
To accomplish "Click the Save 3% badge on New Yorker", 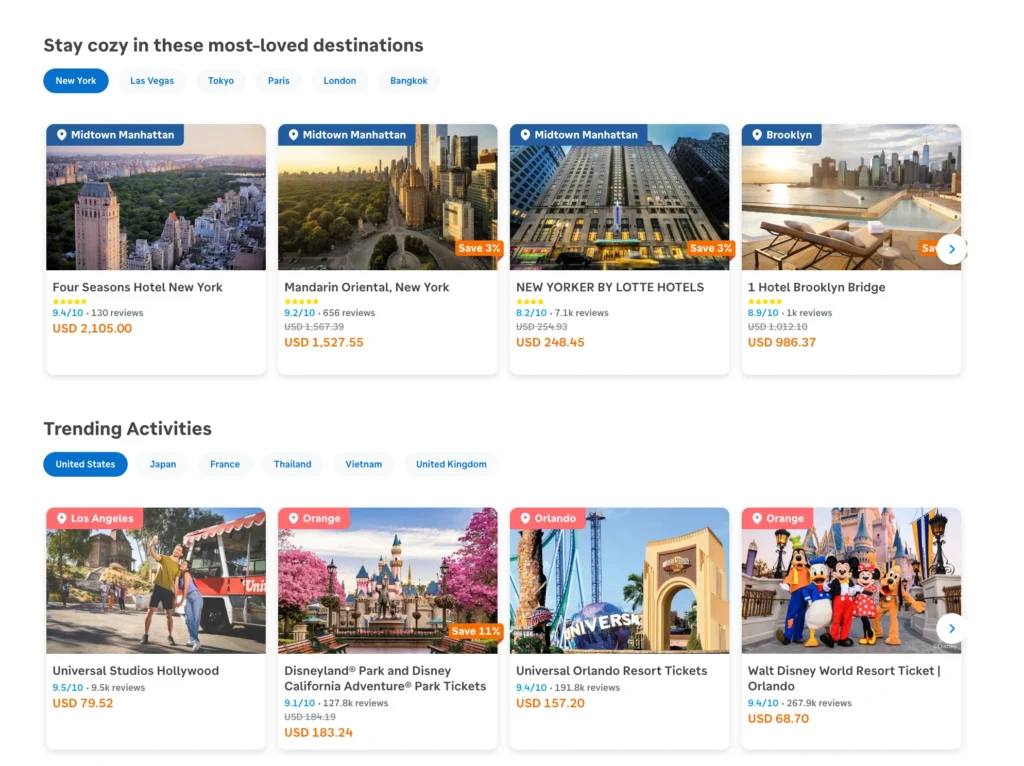I will tap(710, 248).
